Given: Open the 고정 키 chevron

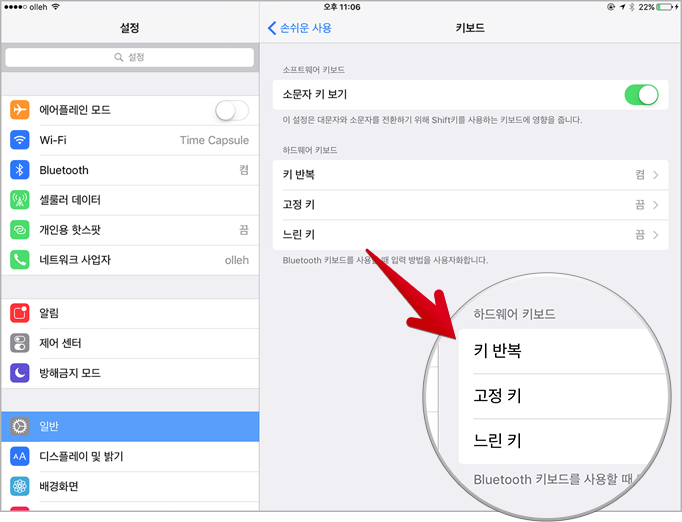Looking at the screenshot, I should pos(656,205).
